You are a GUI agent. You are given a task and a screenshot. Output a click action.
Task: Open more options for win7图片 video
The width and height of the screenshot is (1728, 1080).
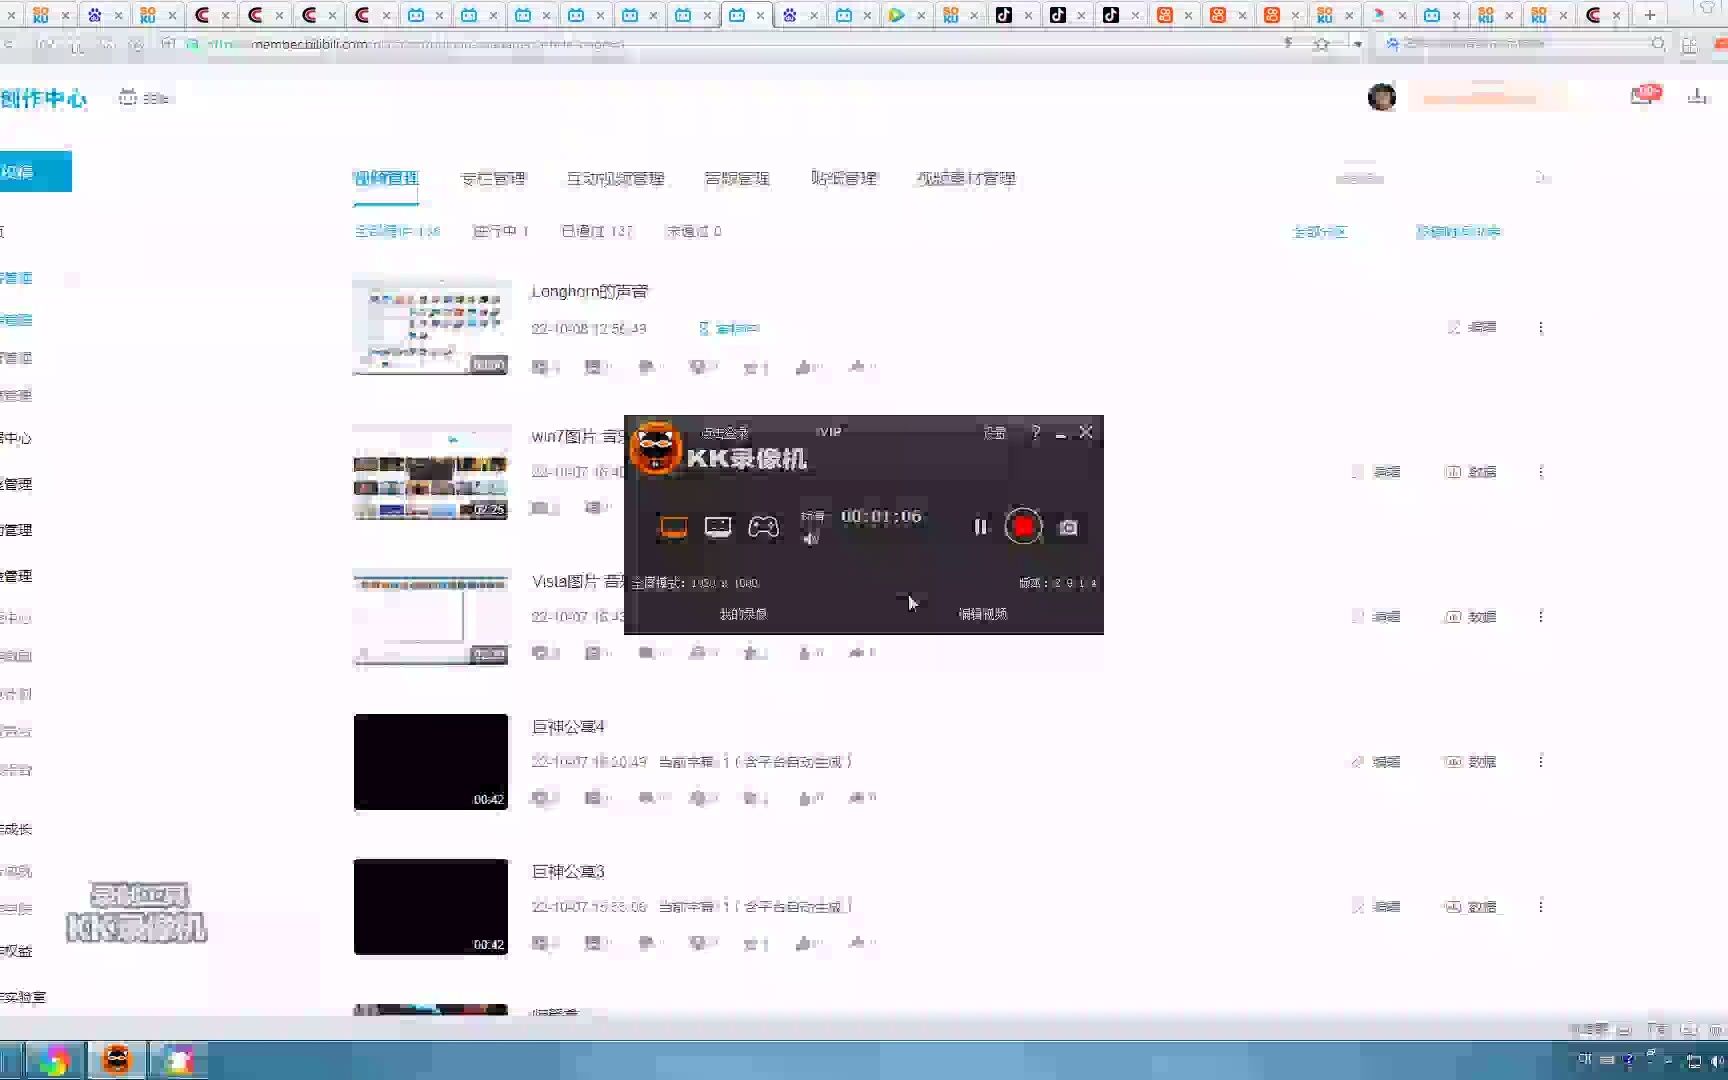click(x=1541, y=471)
